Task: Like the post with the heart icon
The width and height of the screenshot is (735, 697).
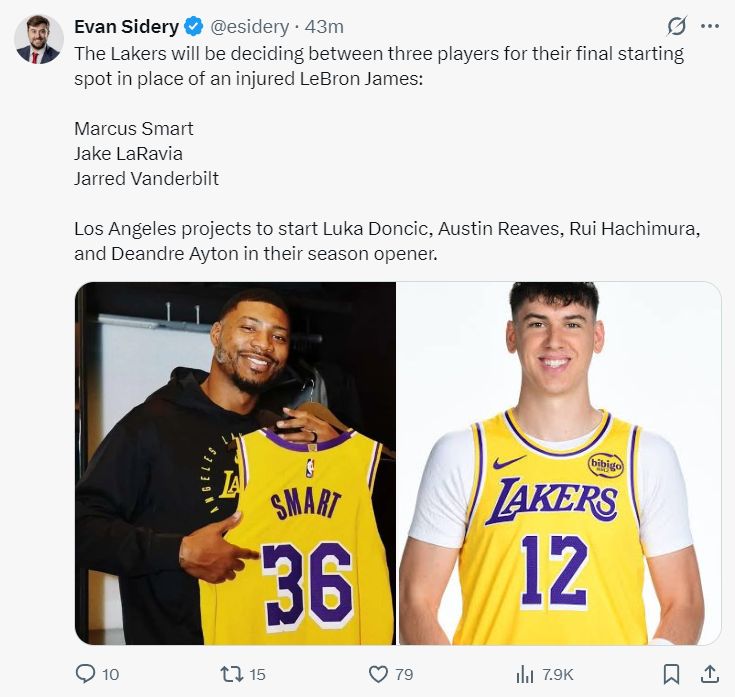Action: tap(378, 674)
